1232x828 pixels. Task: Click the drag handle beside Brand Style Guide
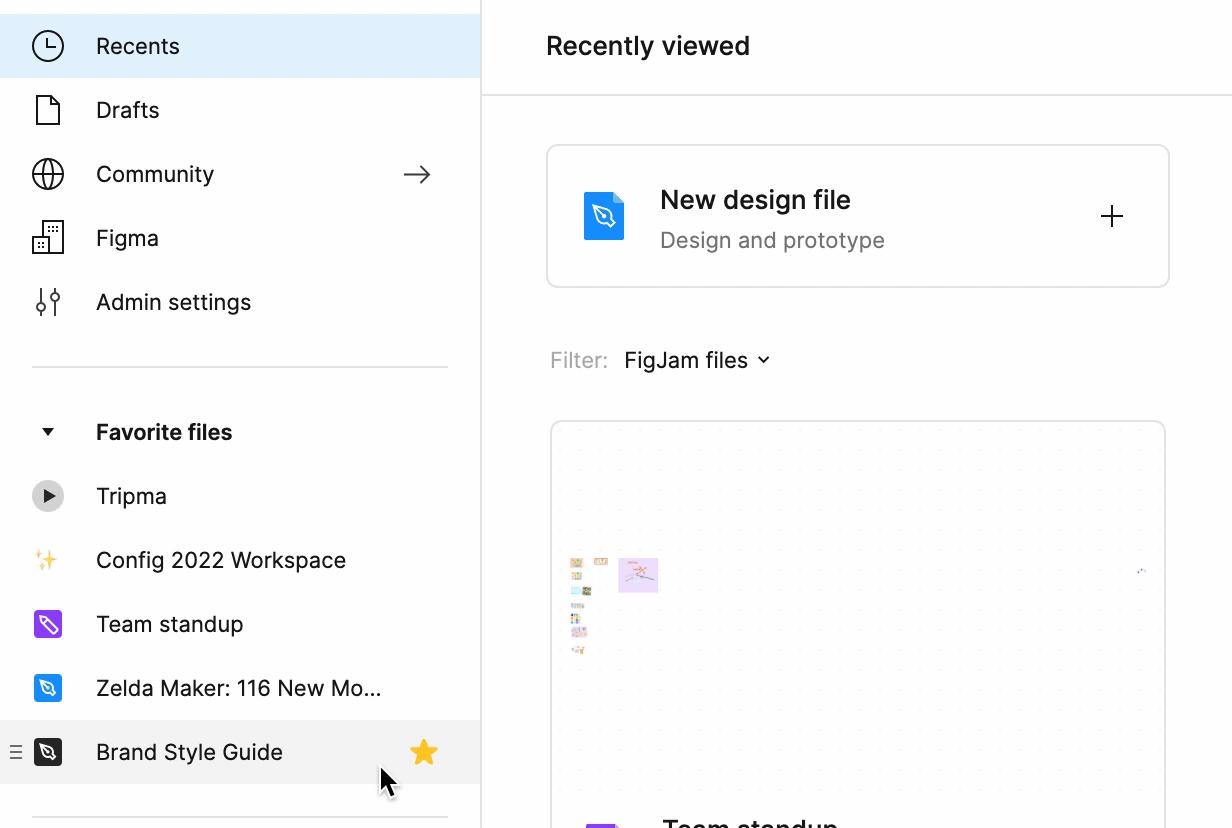tap(16, 751)
